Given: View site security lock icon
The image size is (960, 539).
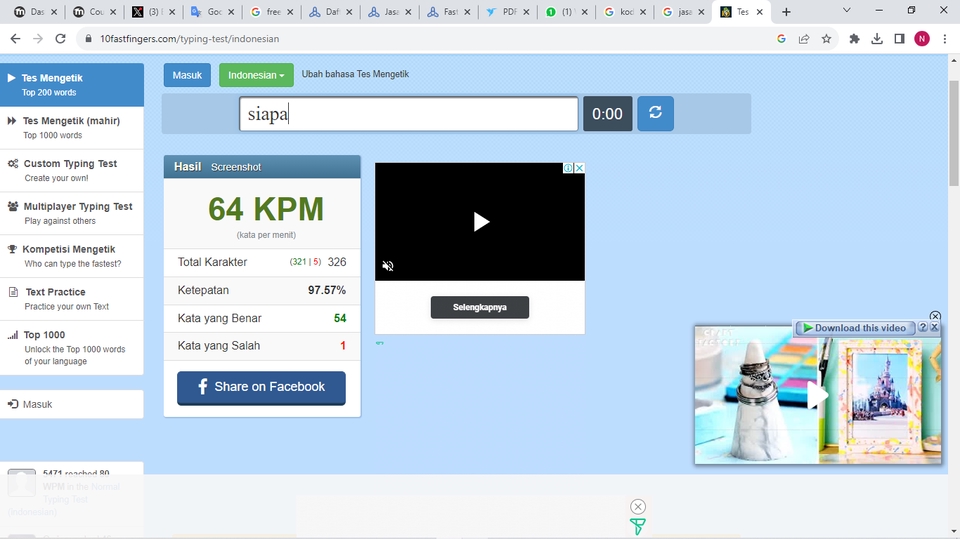Looking at the screenshot, I should pyautogui.click(x=88, y=39).
